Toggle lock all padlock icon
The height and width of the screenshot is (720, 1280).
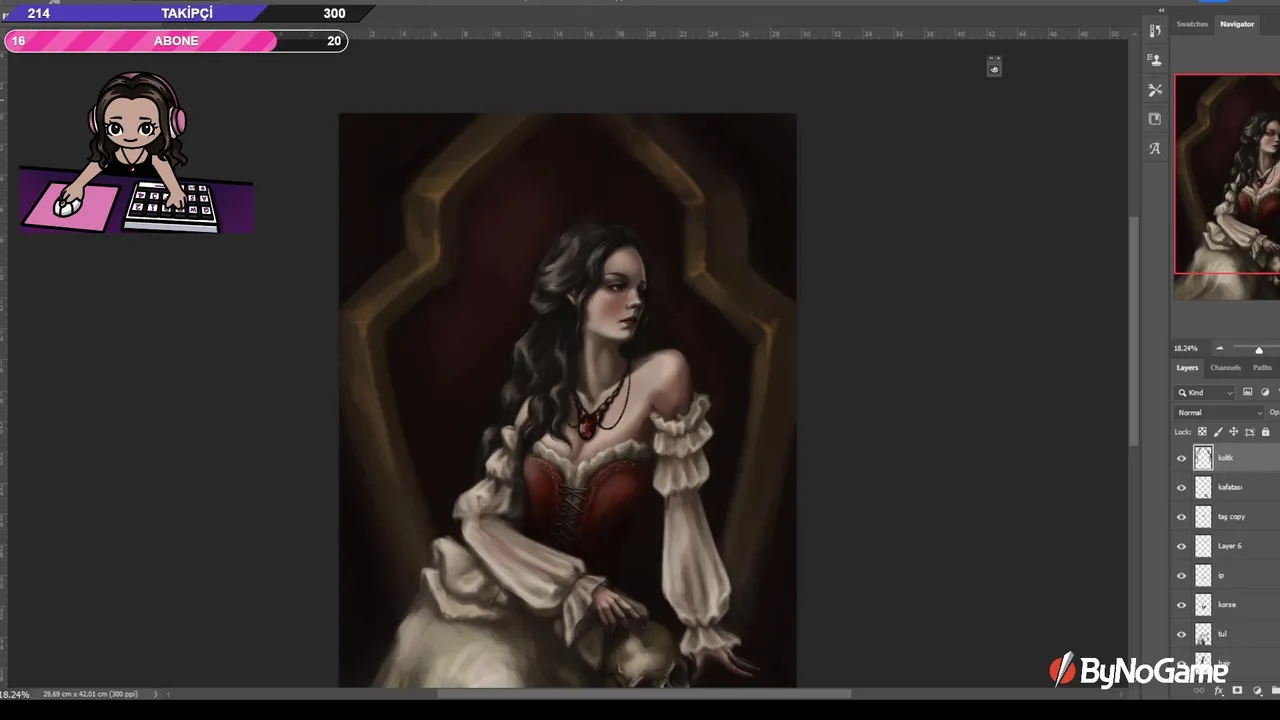(1265, 432)
